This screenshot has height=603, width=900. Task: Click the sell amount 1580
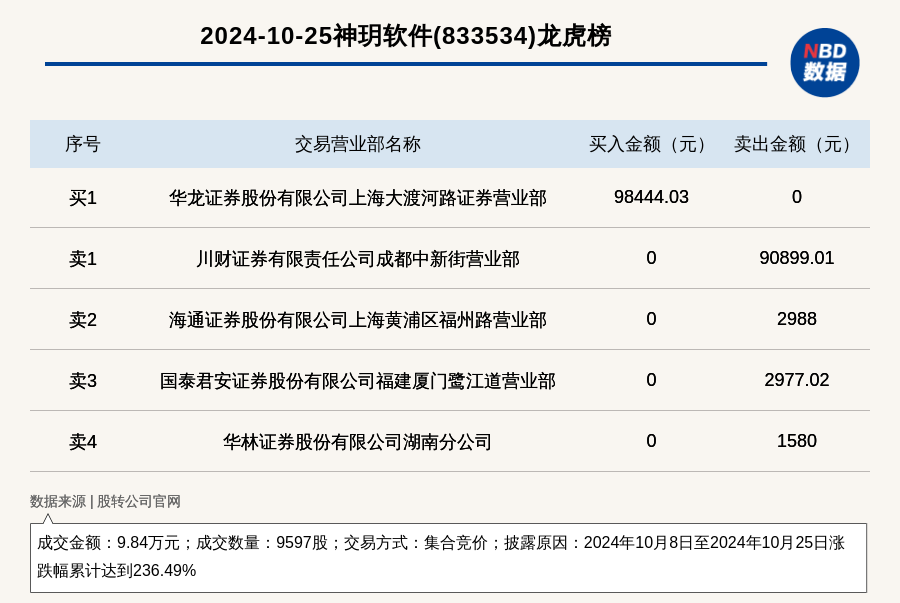(x=796, y=440)
